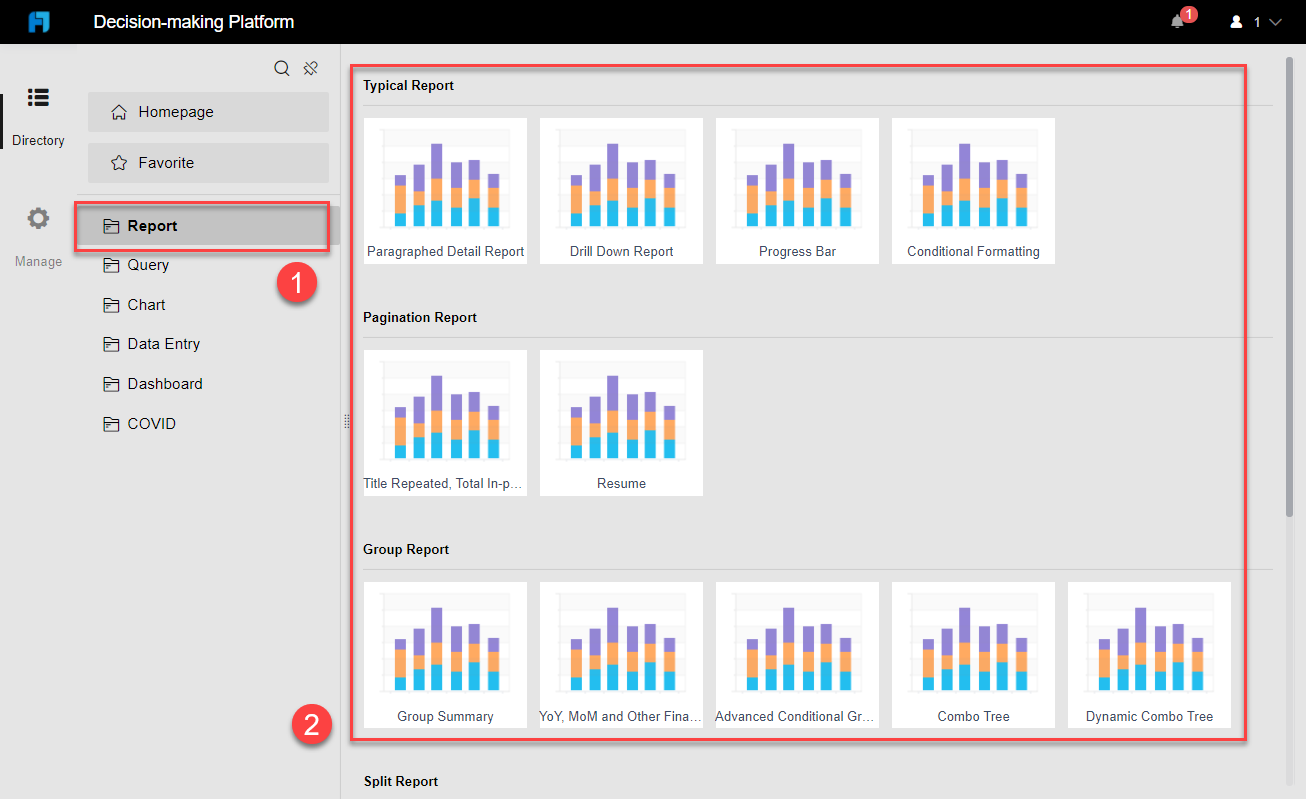Click the platform logo in the top bar
This screenshot has width=1306, height=799.
click(x=38, y=21)
